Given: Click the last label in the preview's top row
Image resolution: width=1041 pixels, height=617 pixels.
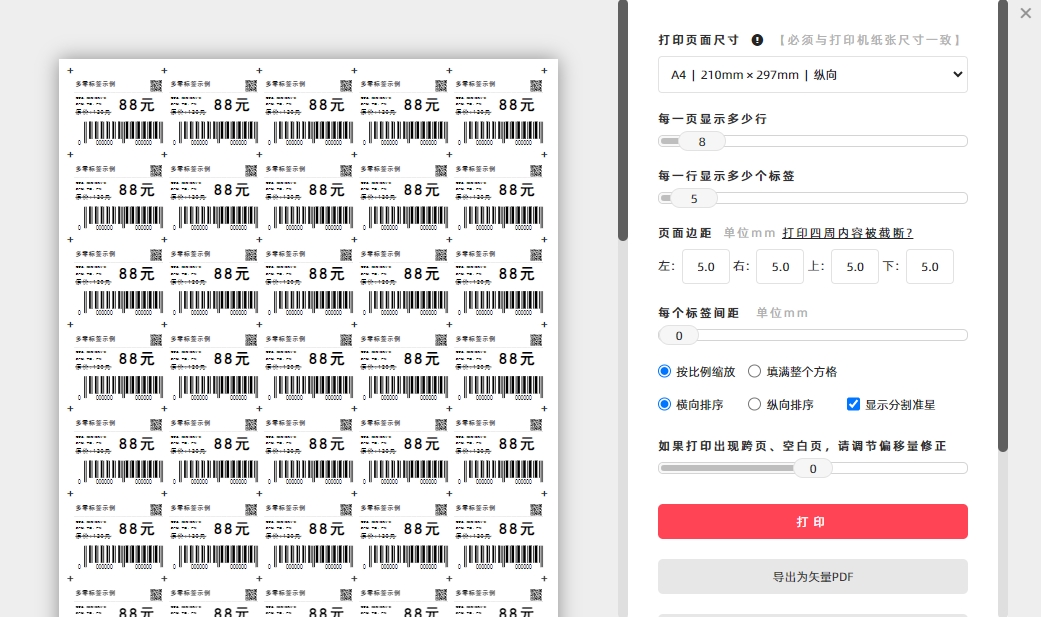Looking at the screenshot, I should click(497, 112).
